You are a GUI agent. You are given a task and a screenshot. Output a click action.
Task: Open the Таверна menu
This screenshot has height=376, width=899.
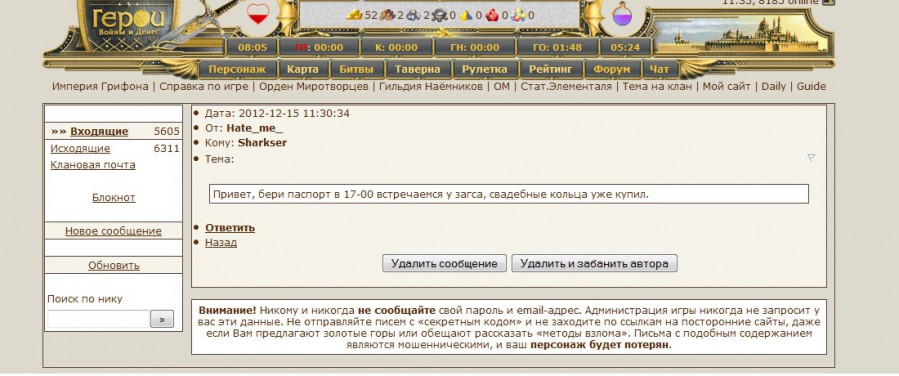[417, 69]
